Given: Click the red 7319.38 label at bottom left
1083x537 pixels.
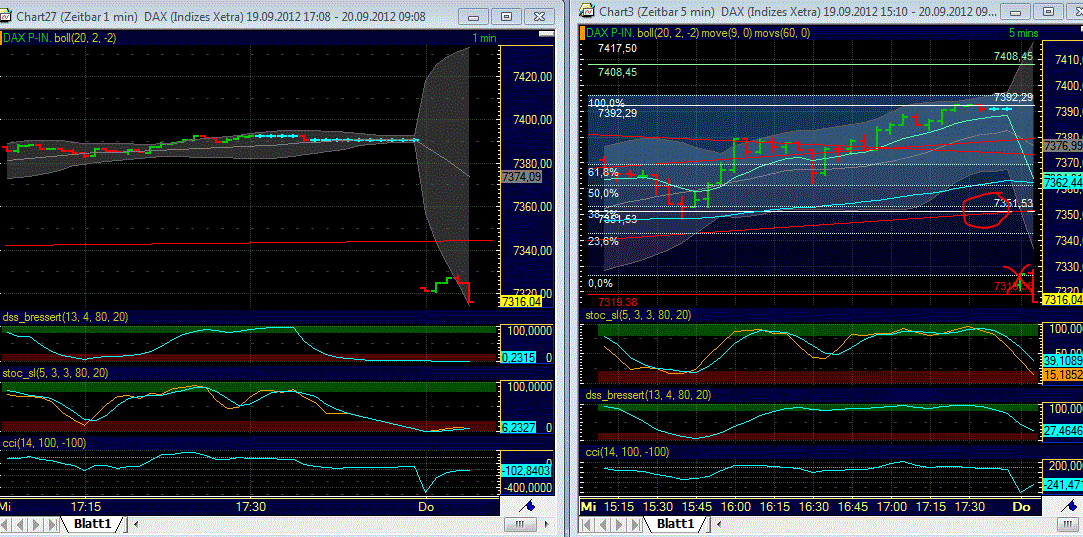Looking at the screenshot, I should point(617,302).
